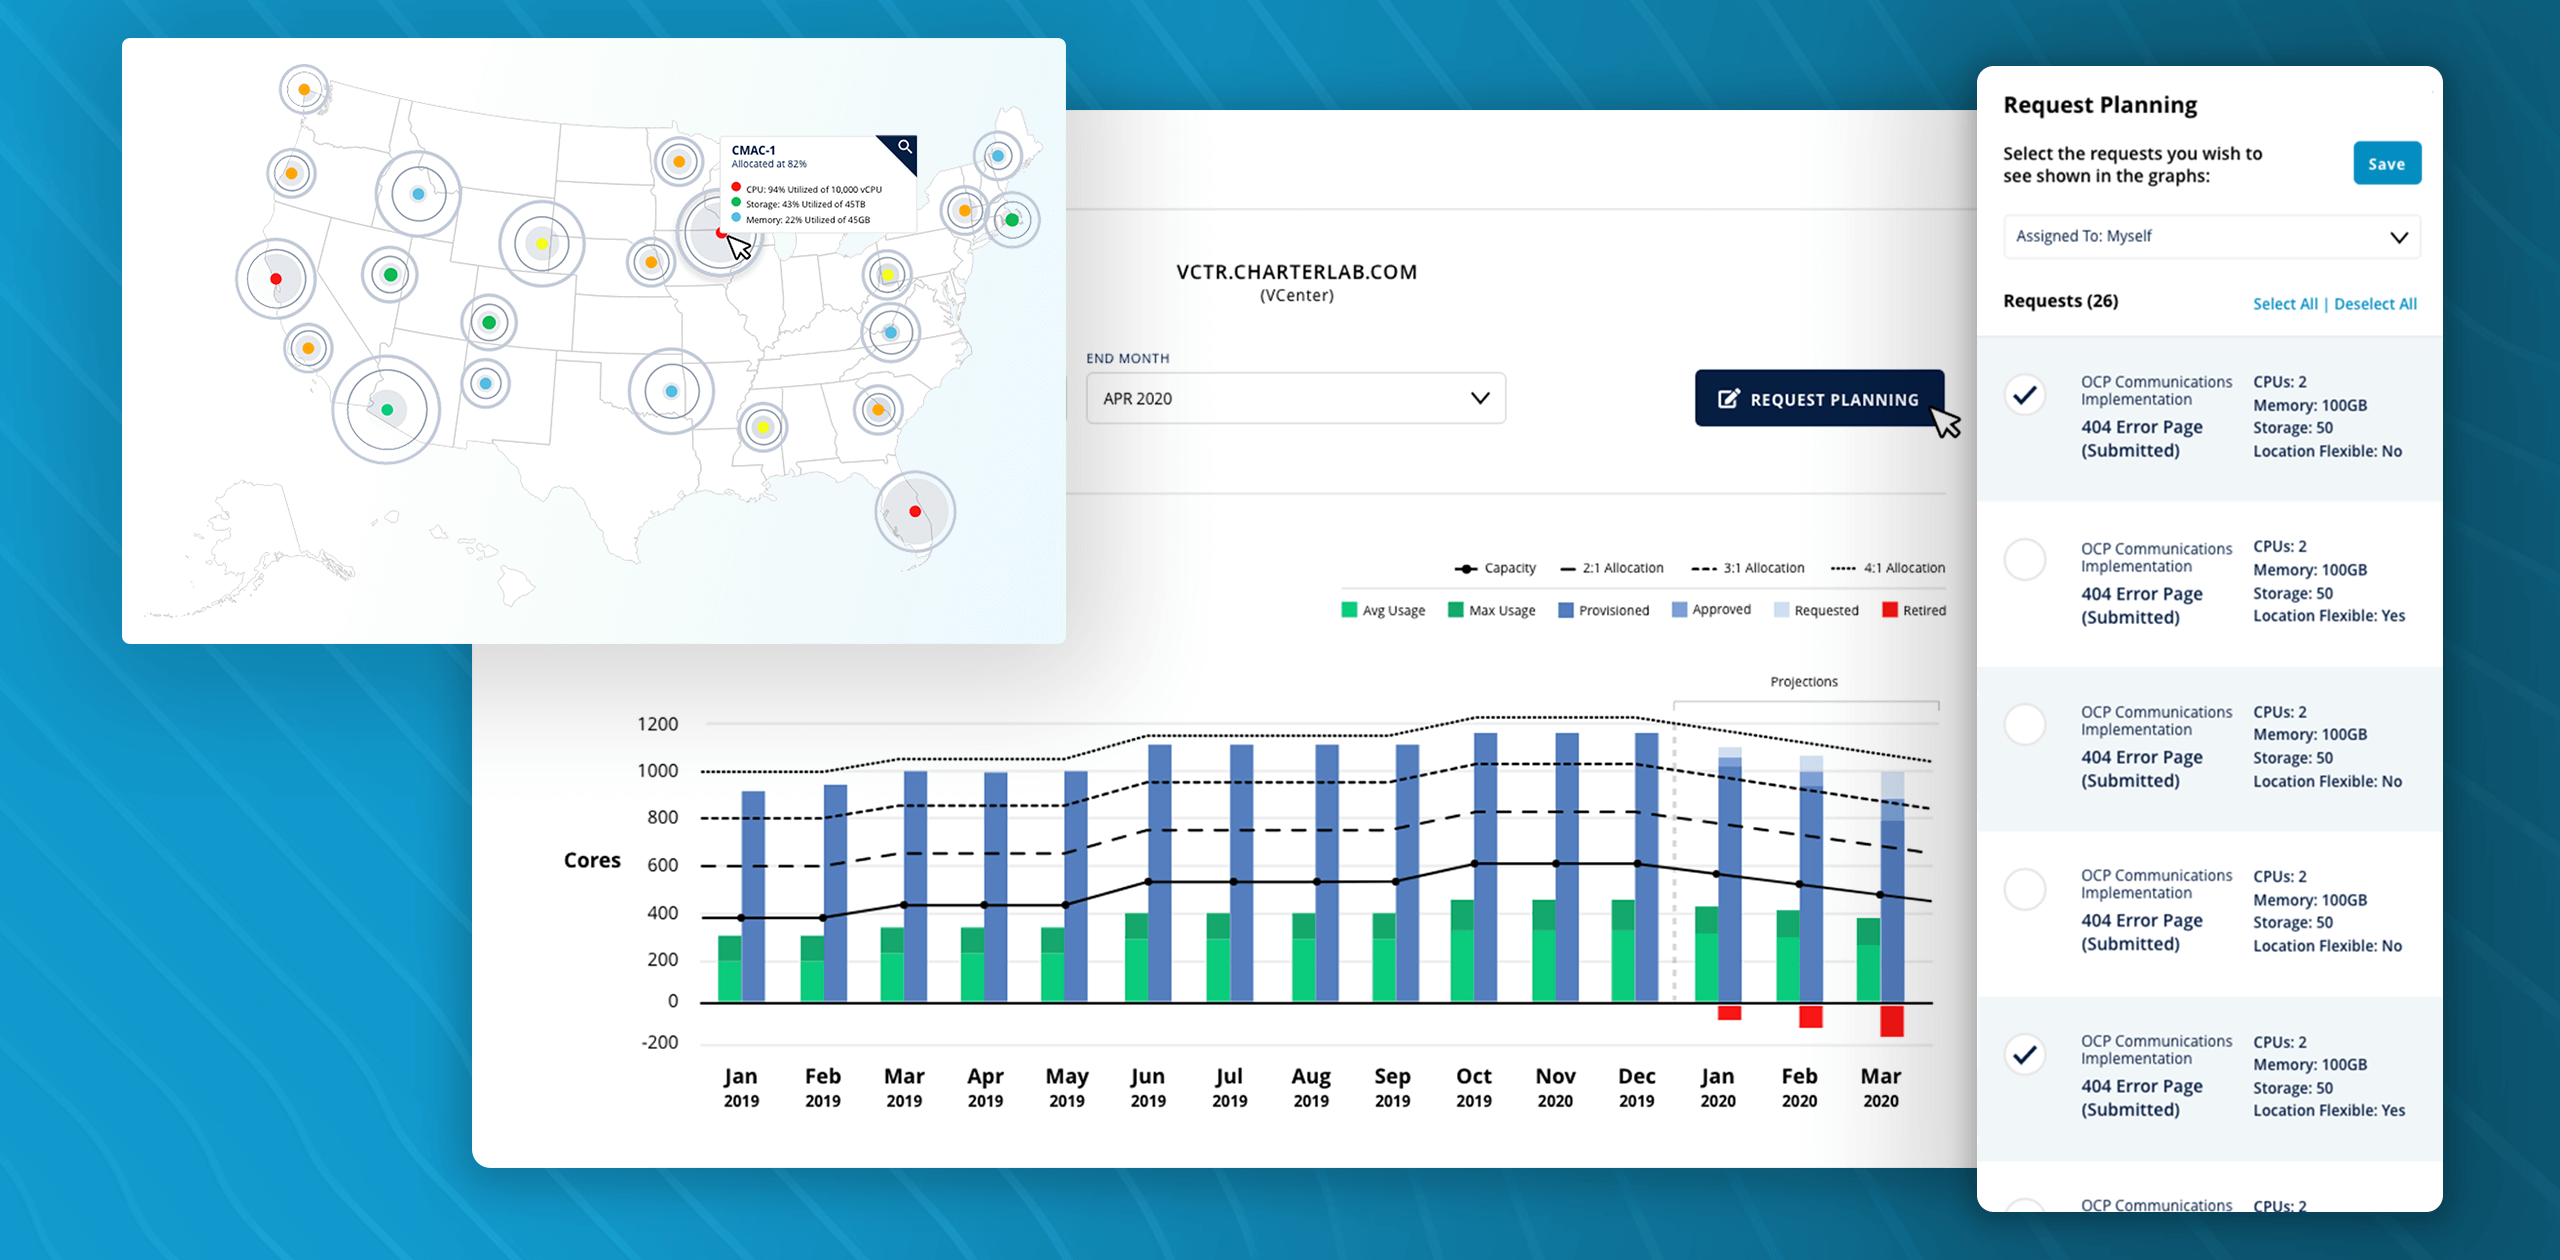Open the End Month APR 2020 dropdown
This screenshot has width=2560, height=1260.
[1295, 398]
